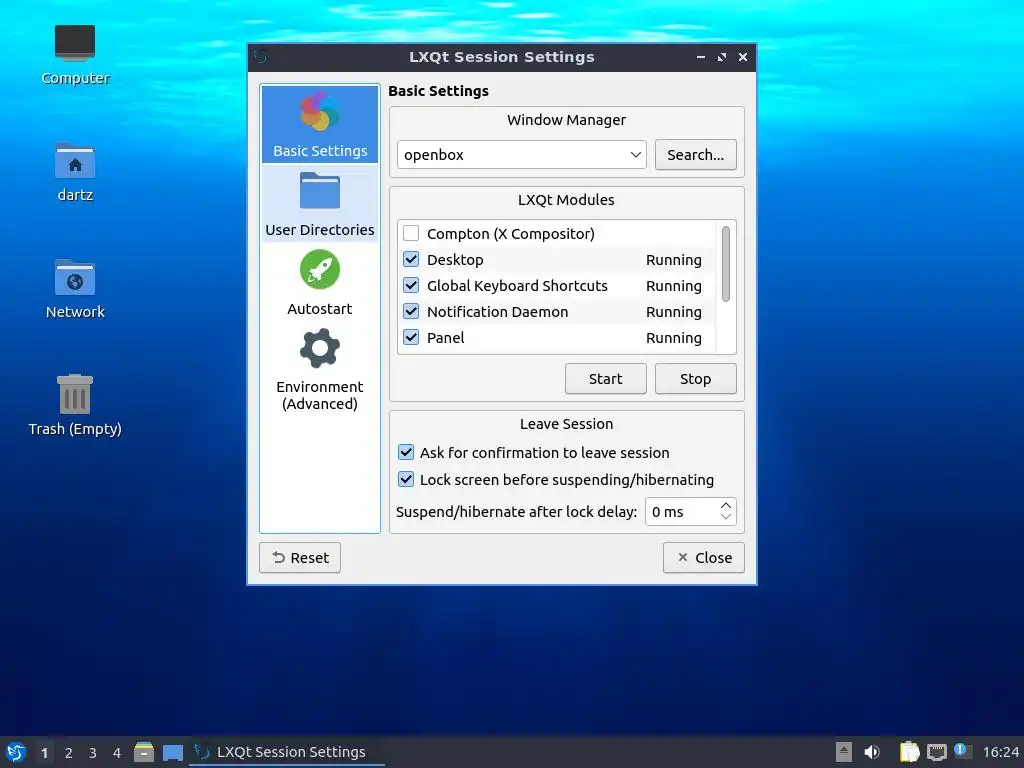Click the title bar window menu icon
Viewport: 1024px width, 768px height.
pyautogui.click(x=261, y=57)
